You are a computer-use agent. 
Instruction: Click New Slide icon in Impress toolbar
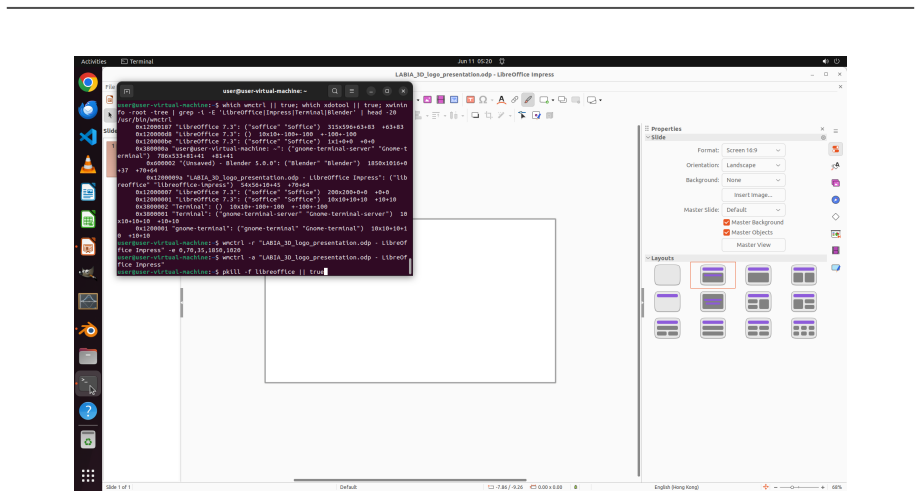pos(544,100)
